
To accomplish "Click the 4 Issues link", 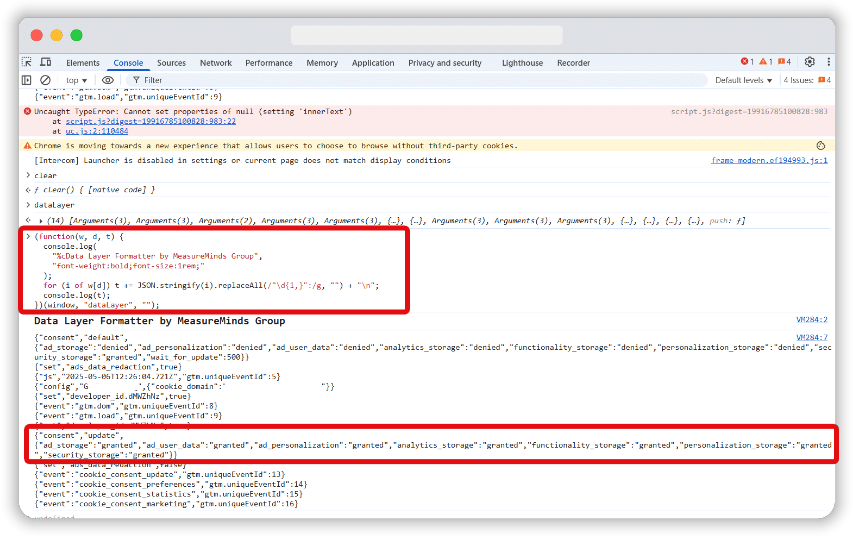I will pos(807,80).
